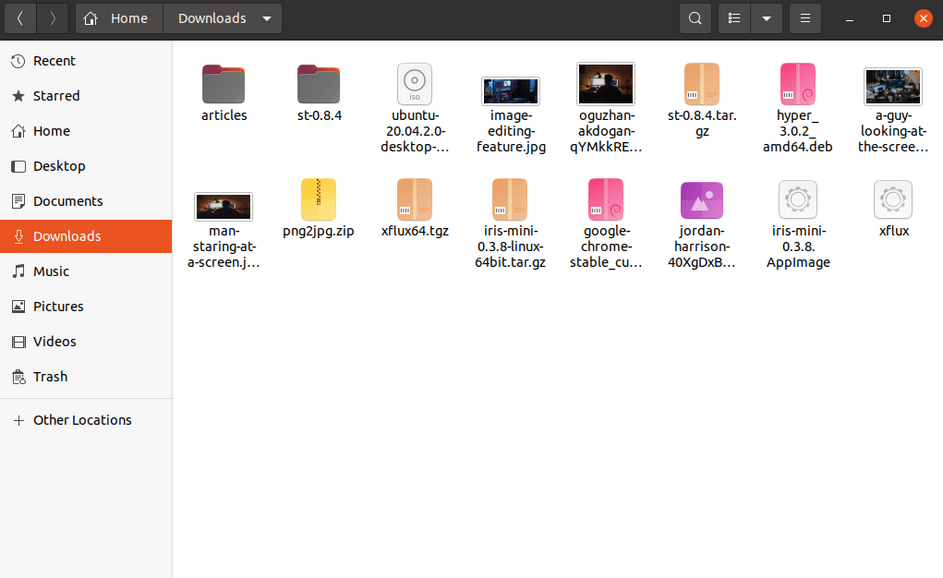The height and width of the screenshot is (578, 943).
Task: Select the iris-mini-0.3.8-linux-64bit.tar.gz icon
Action: coord(510,200)
